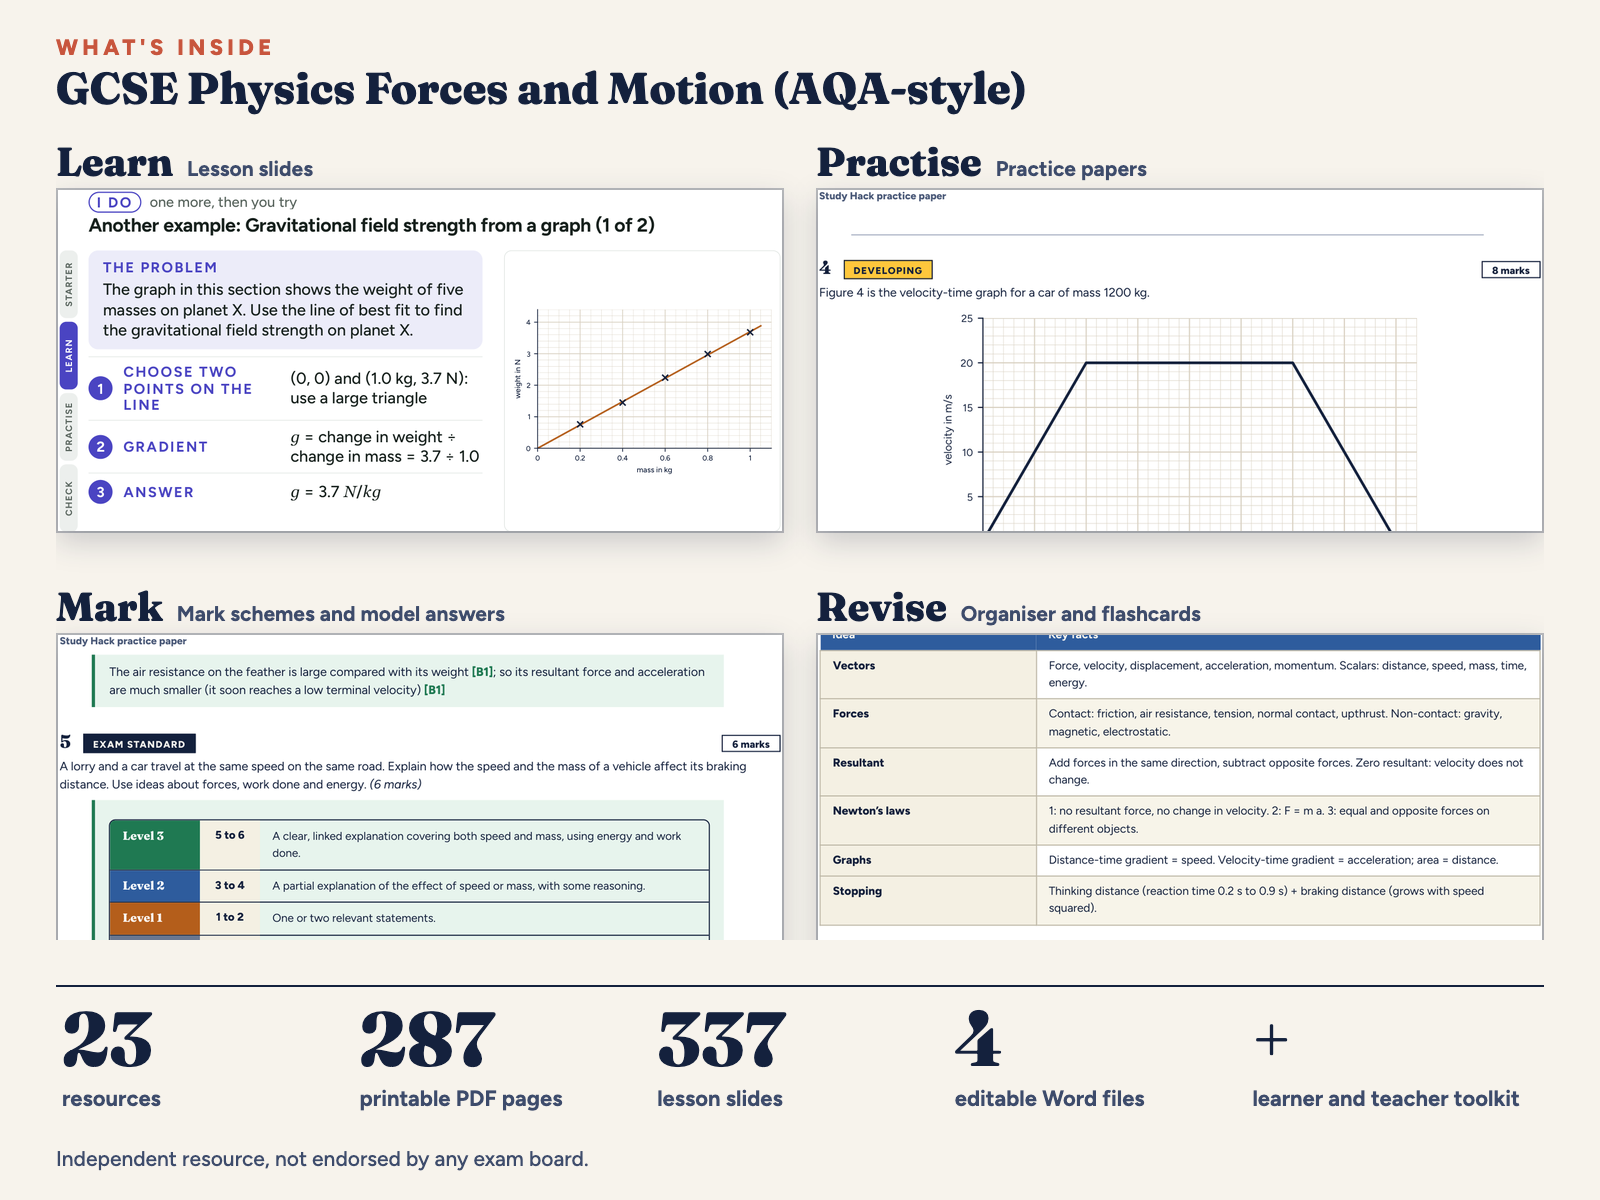Click the Stopping row heading
This screenshot has width=1600, height=1200.
pos(857,891)
